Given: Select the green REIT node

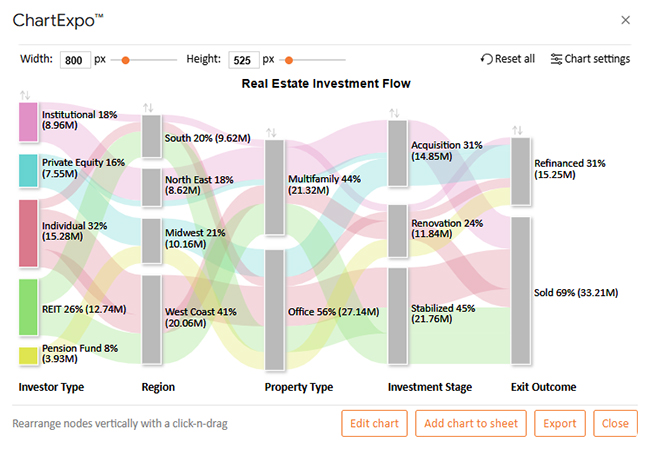Looking at the screenshot, I should [28, 307].
